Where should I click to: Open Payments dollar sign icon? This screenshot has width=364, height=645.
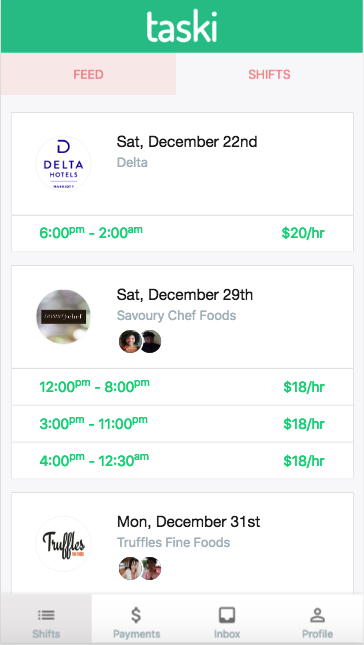(136, 615)
